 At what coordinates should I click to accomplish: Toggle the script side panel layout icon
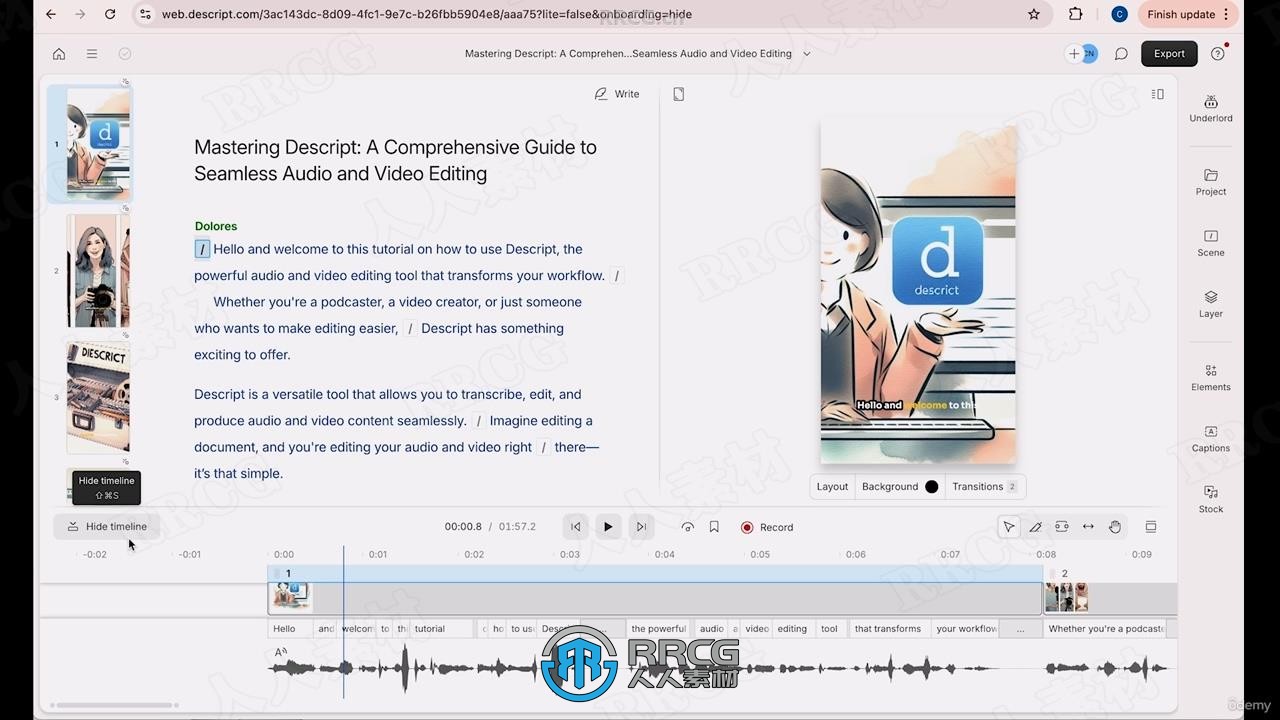tap(1157, 94)
